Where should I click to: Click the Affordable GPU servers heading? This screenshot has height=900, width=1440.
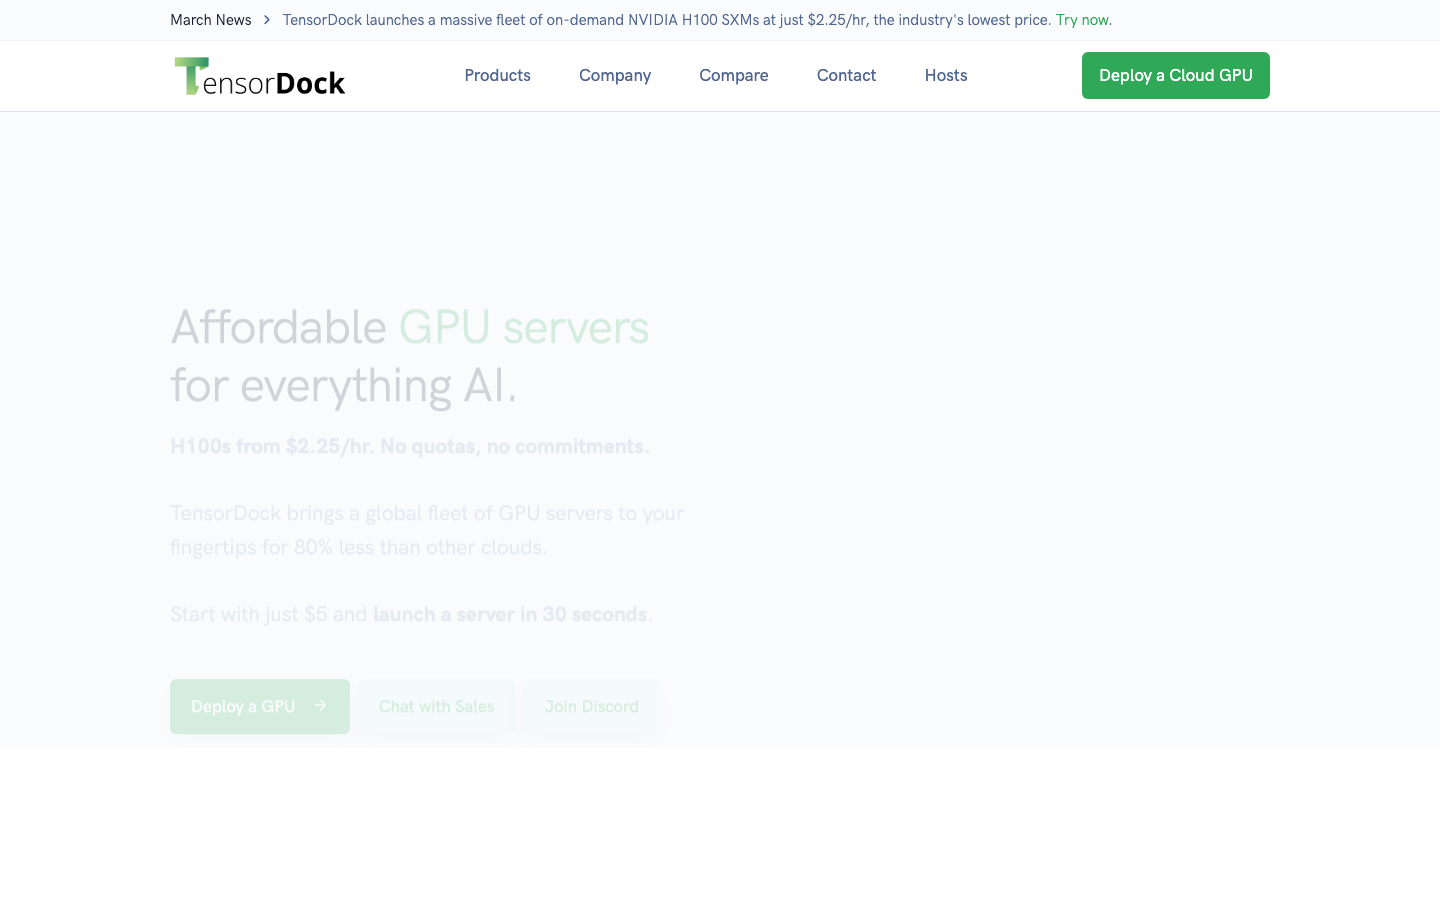click(x=410, y=356)
